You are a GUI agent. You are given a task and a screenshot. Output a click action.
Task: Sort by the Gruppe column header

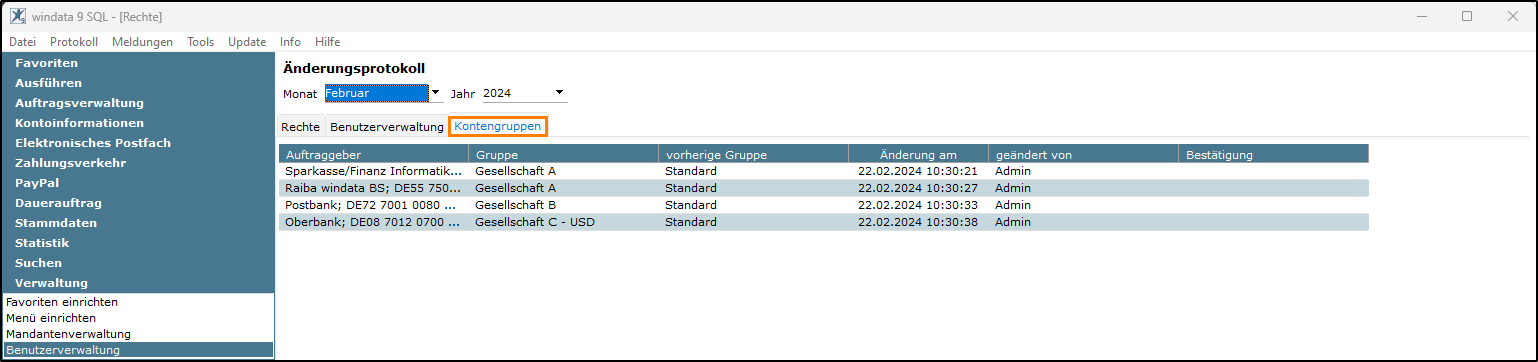coord(563,154)
